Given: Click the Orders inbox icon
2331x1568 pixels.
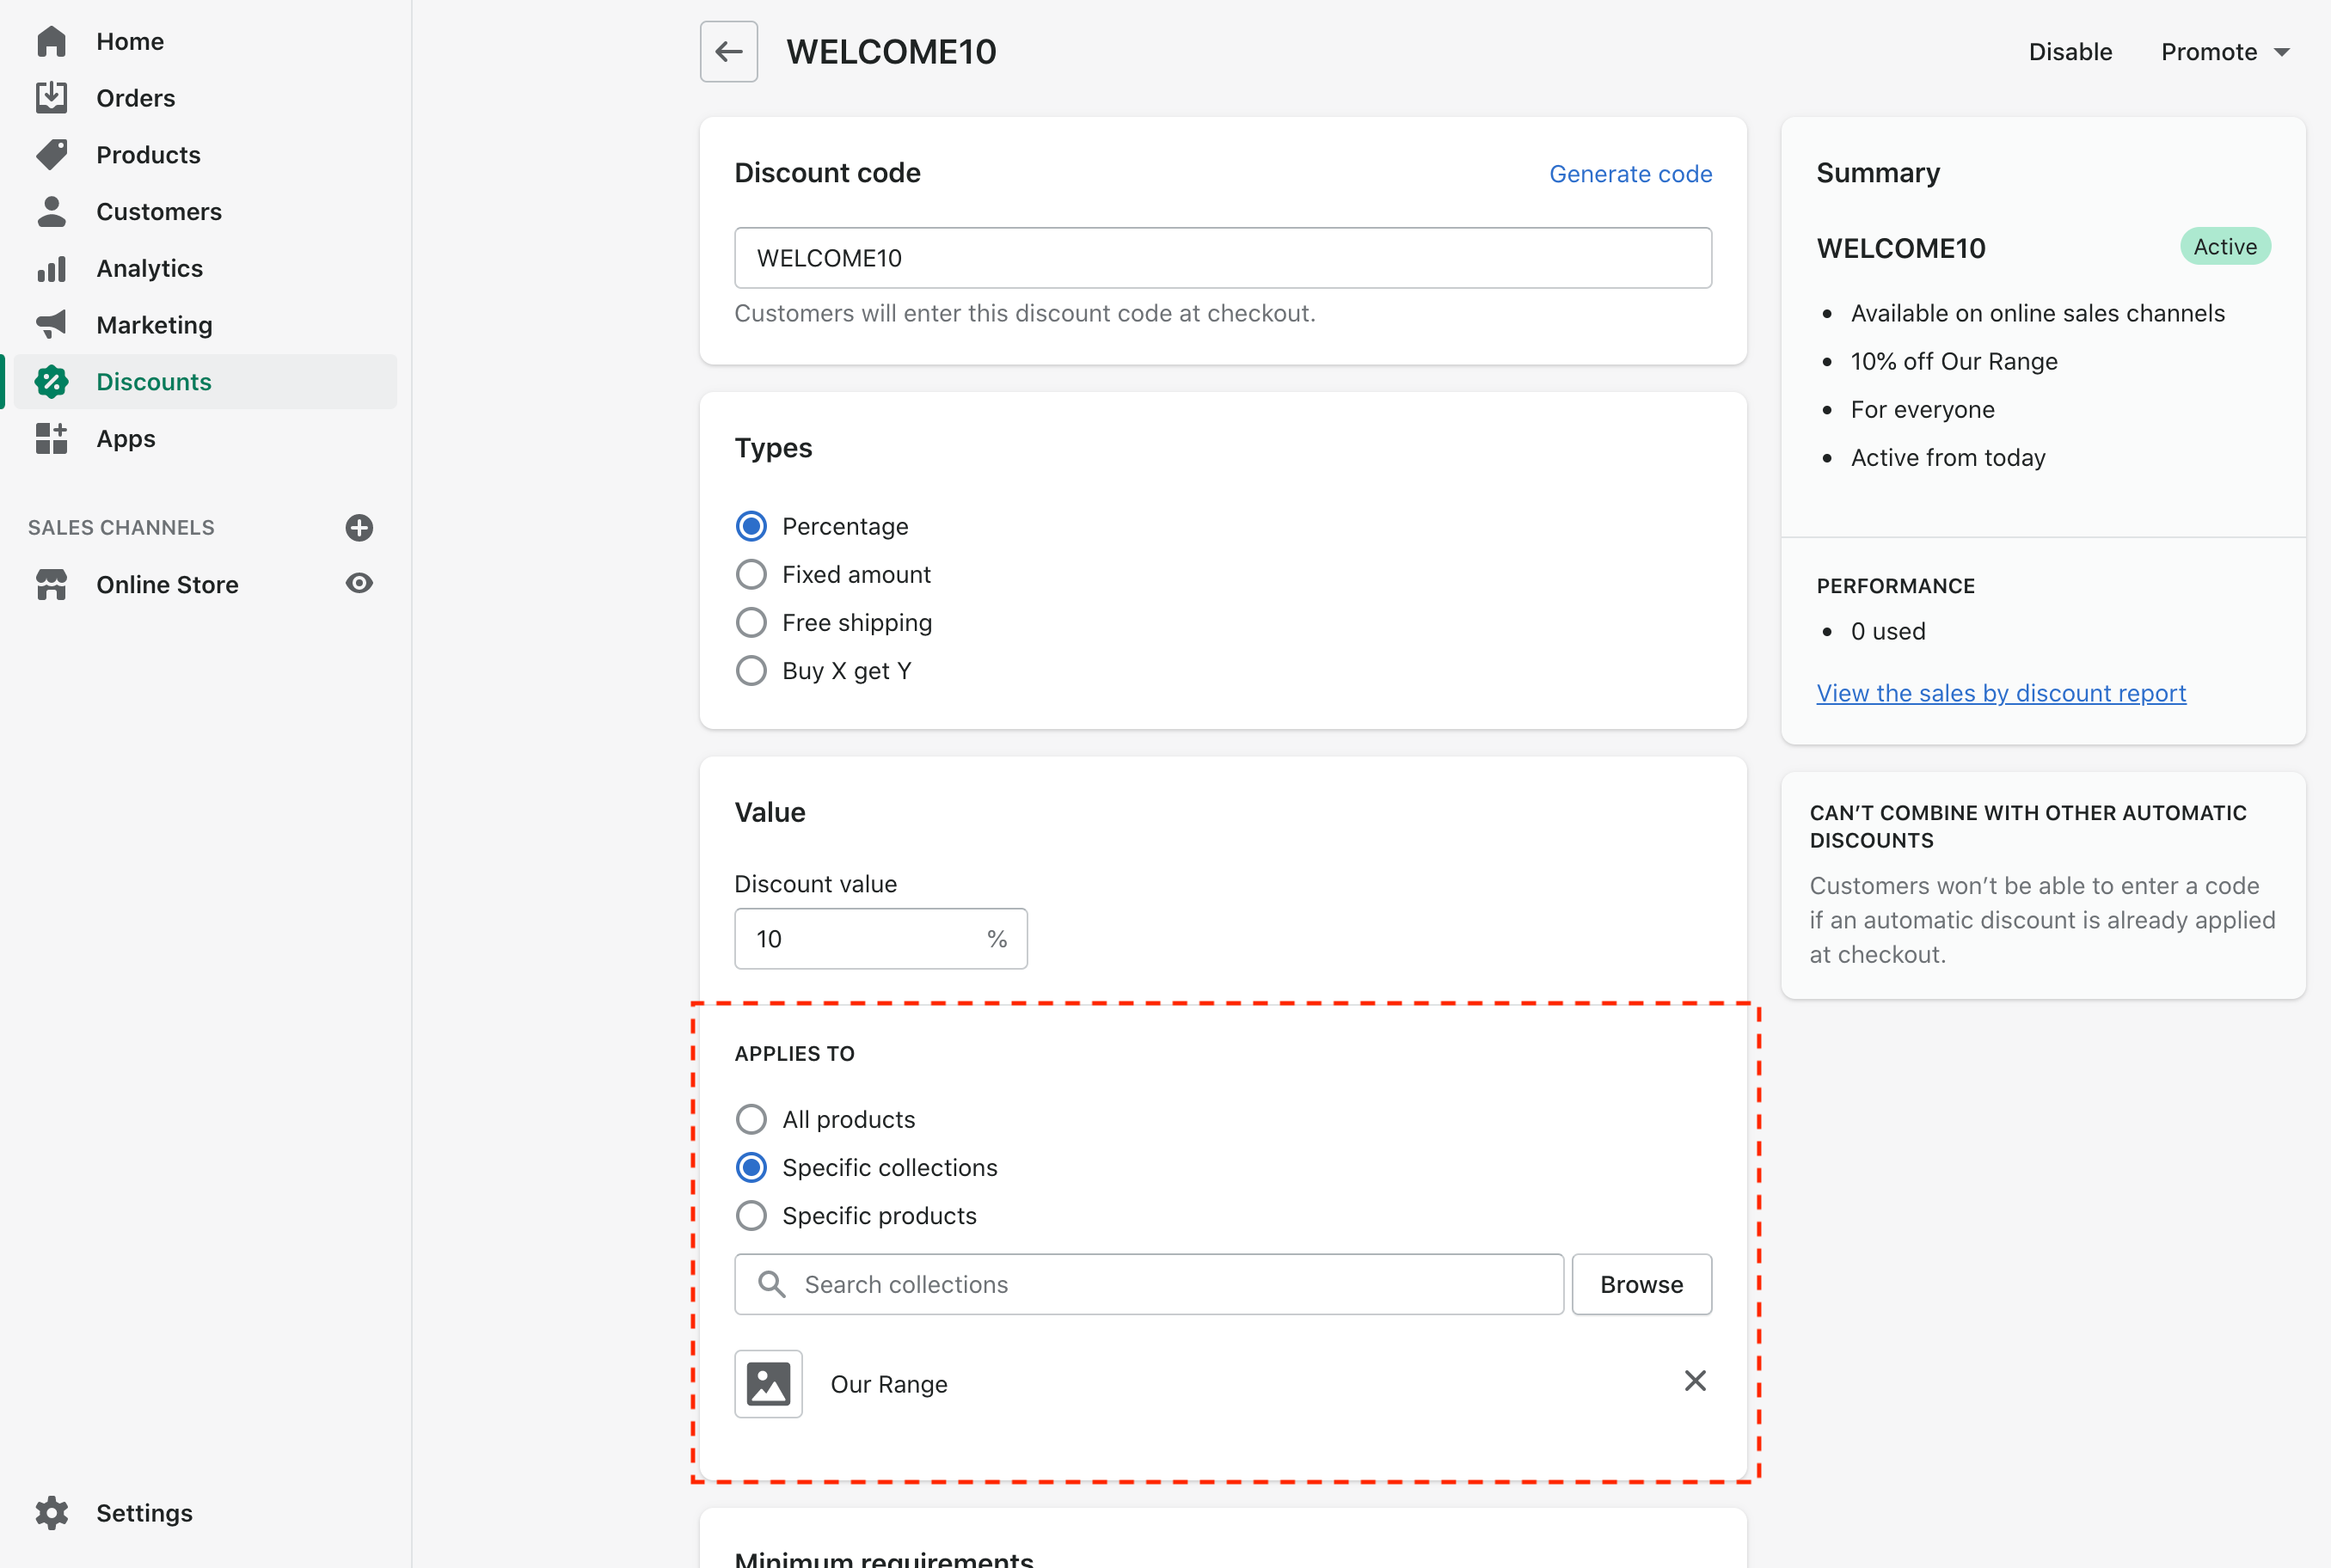Looking at the screenshot, I should (51, 98).
